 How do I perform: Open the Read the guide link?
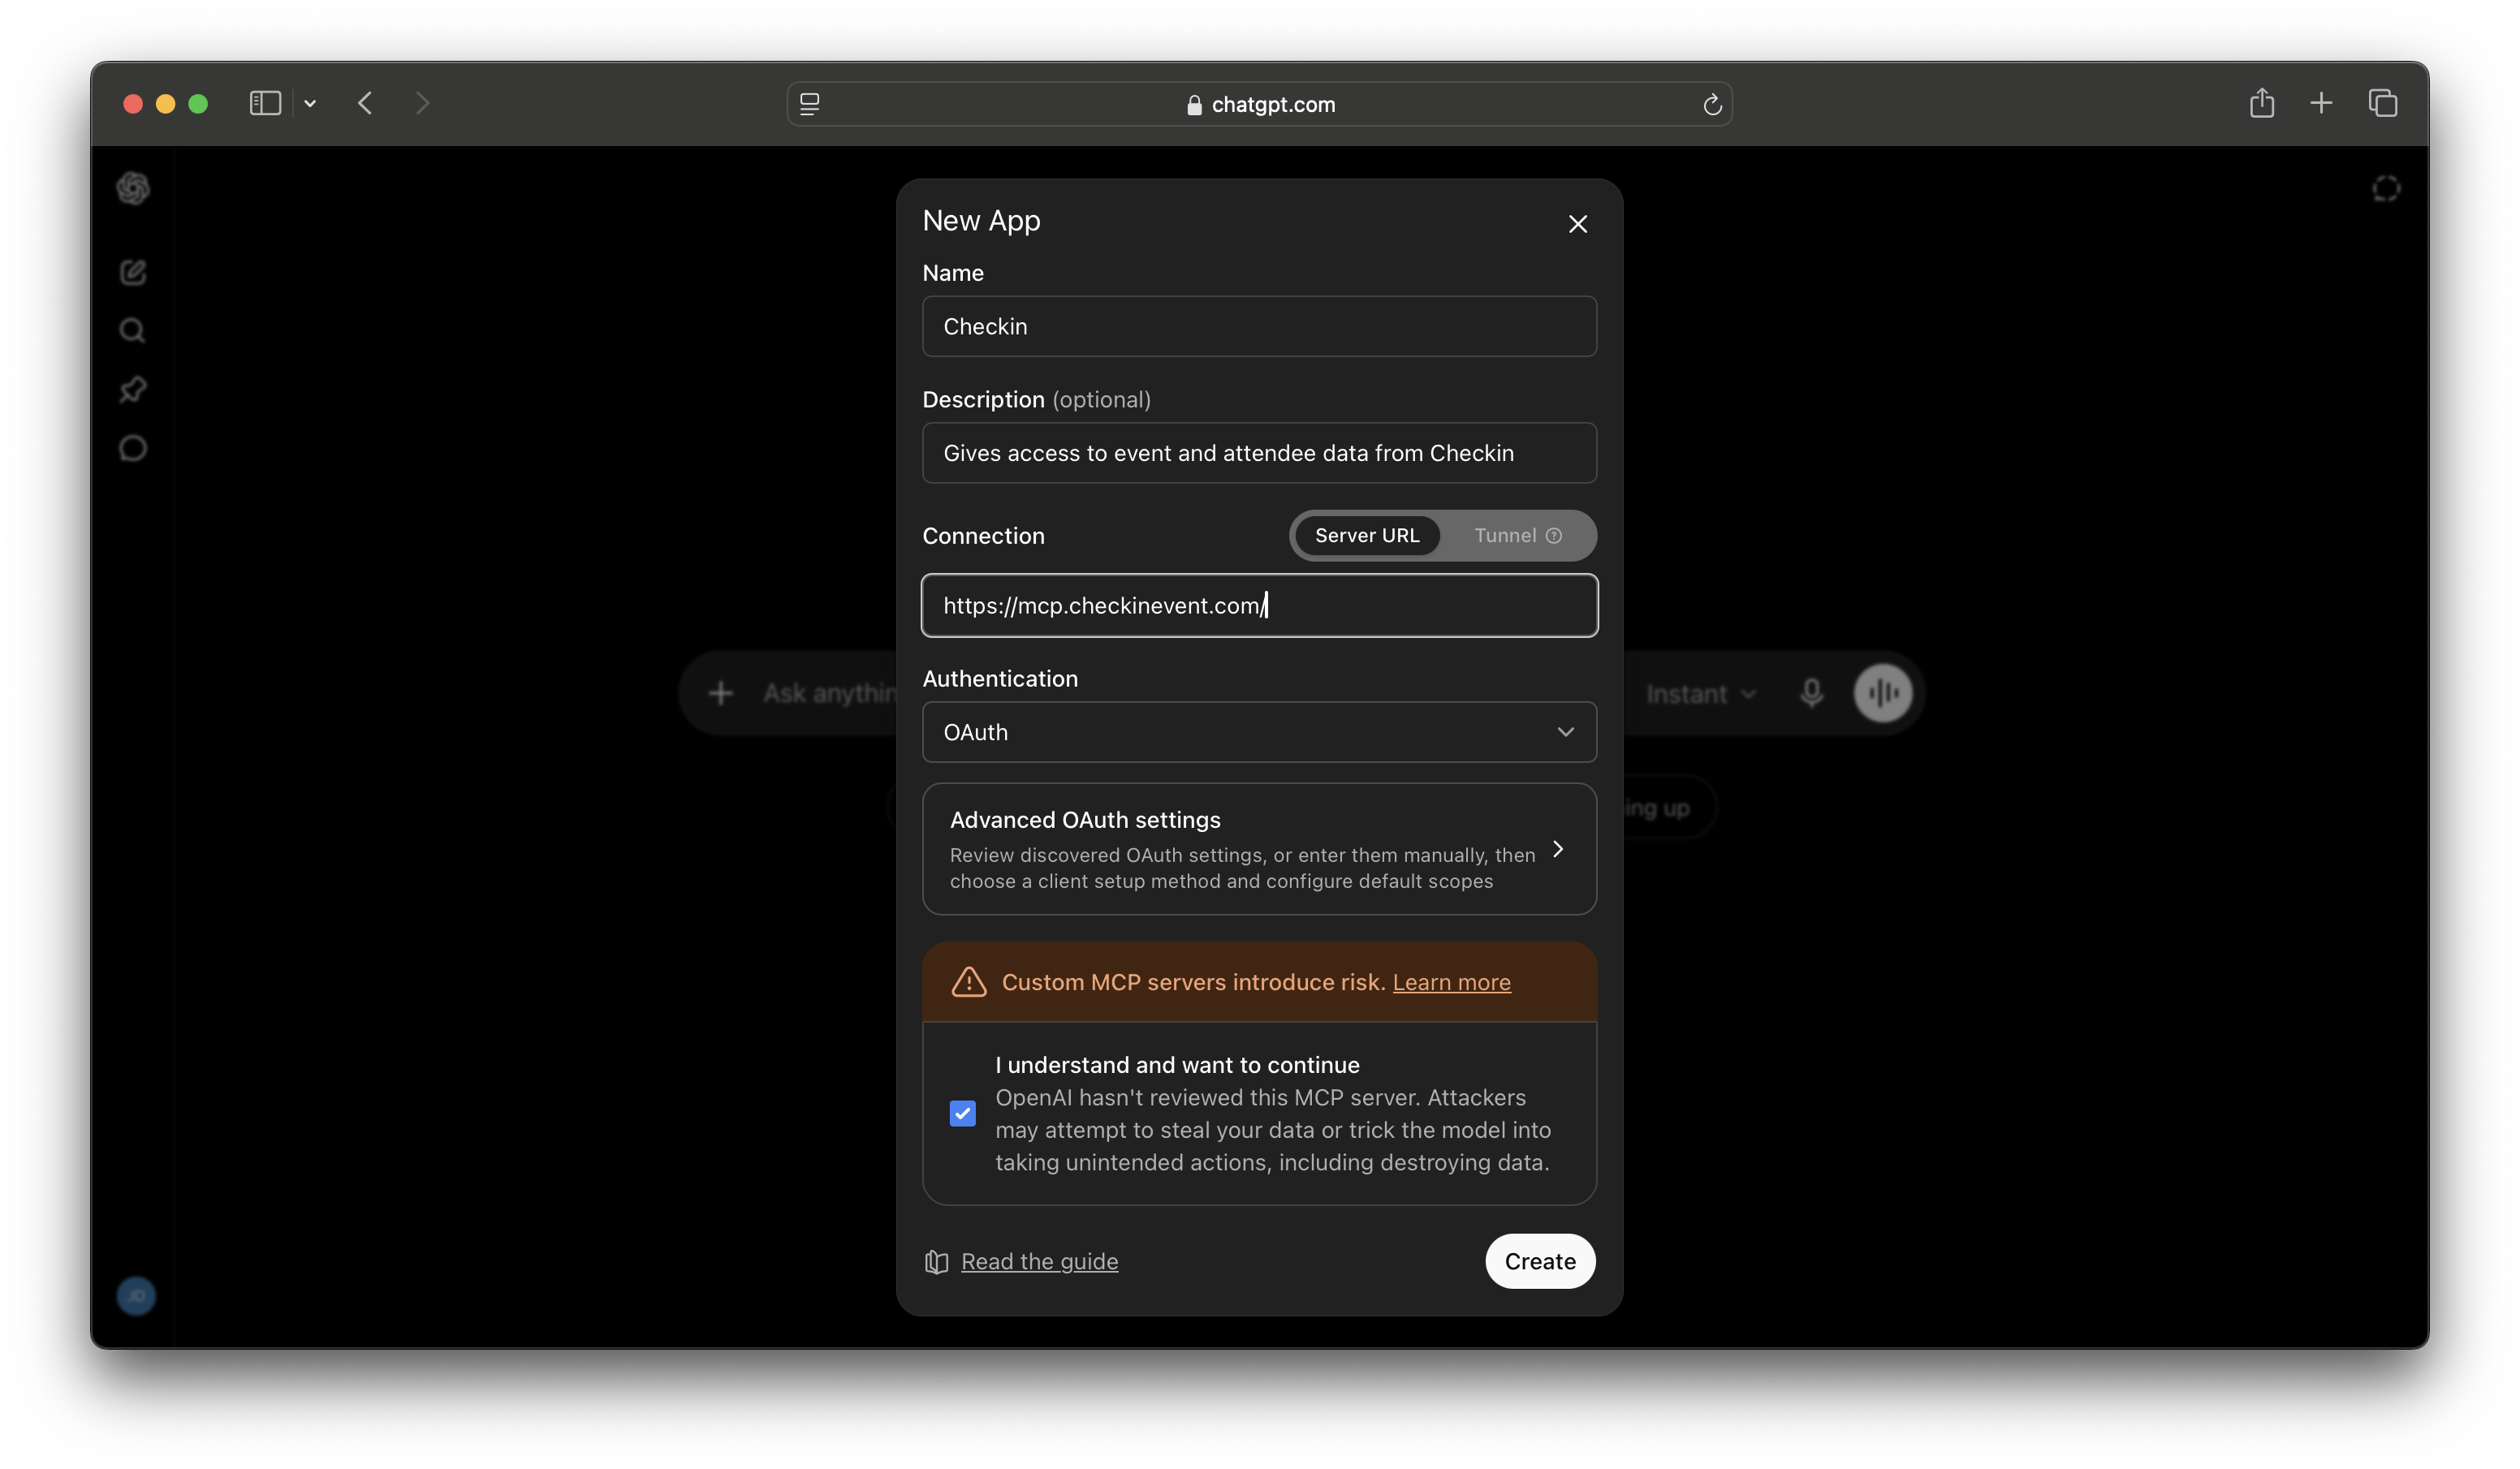(x=1039, y=1262)
